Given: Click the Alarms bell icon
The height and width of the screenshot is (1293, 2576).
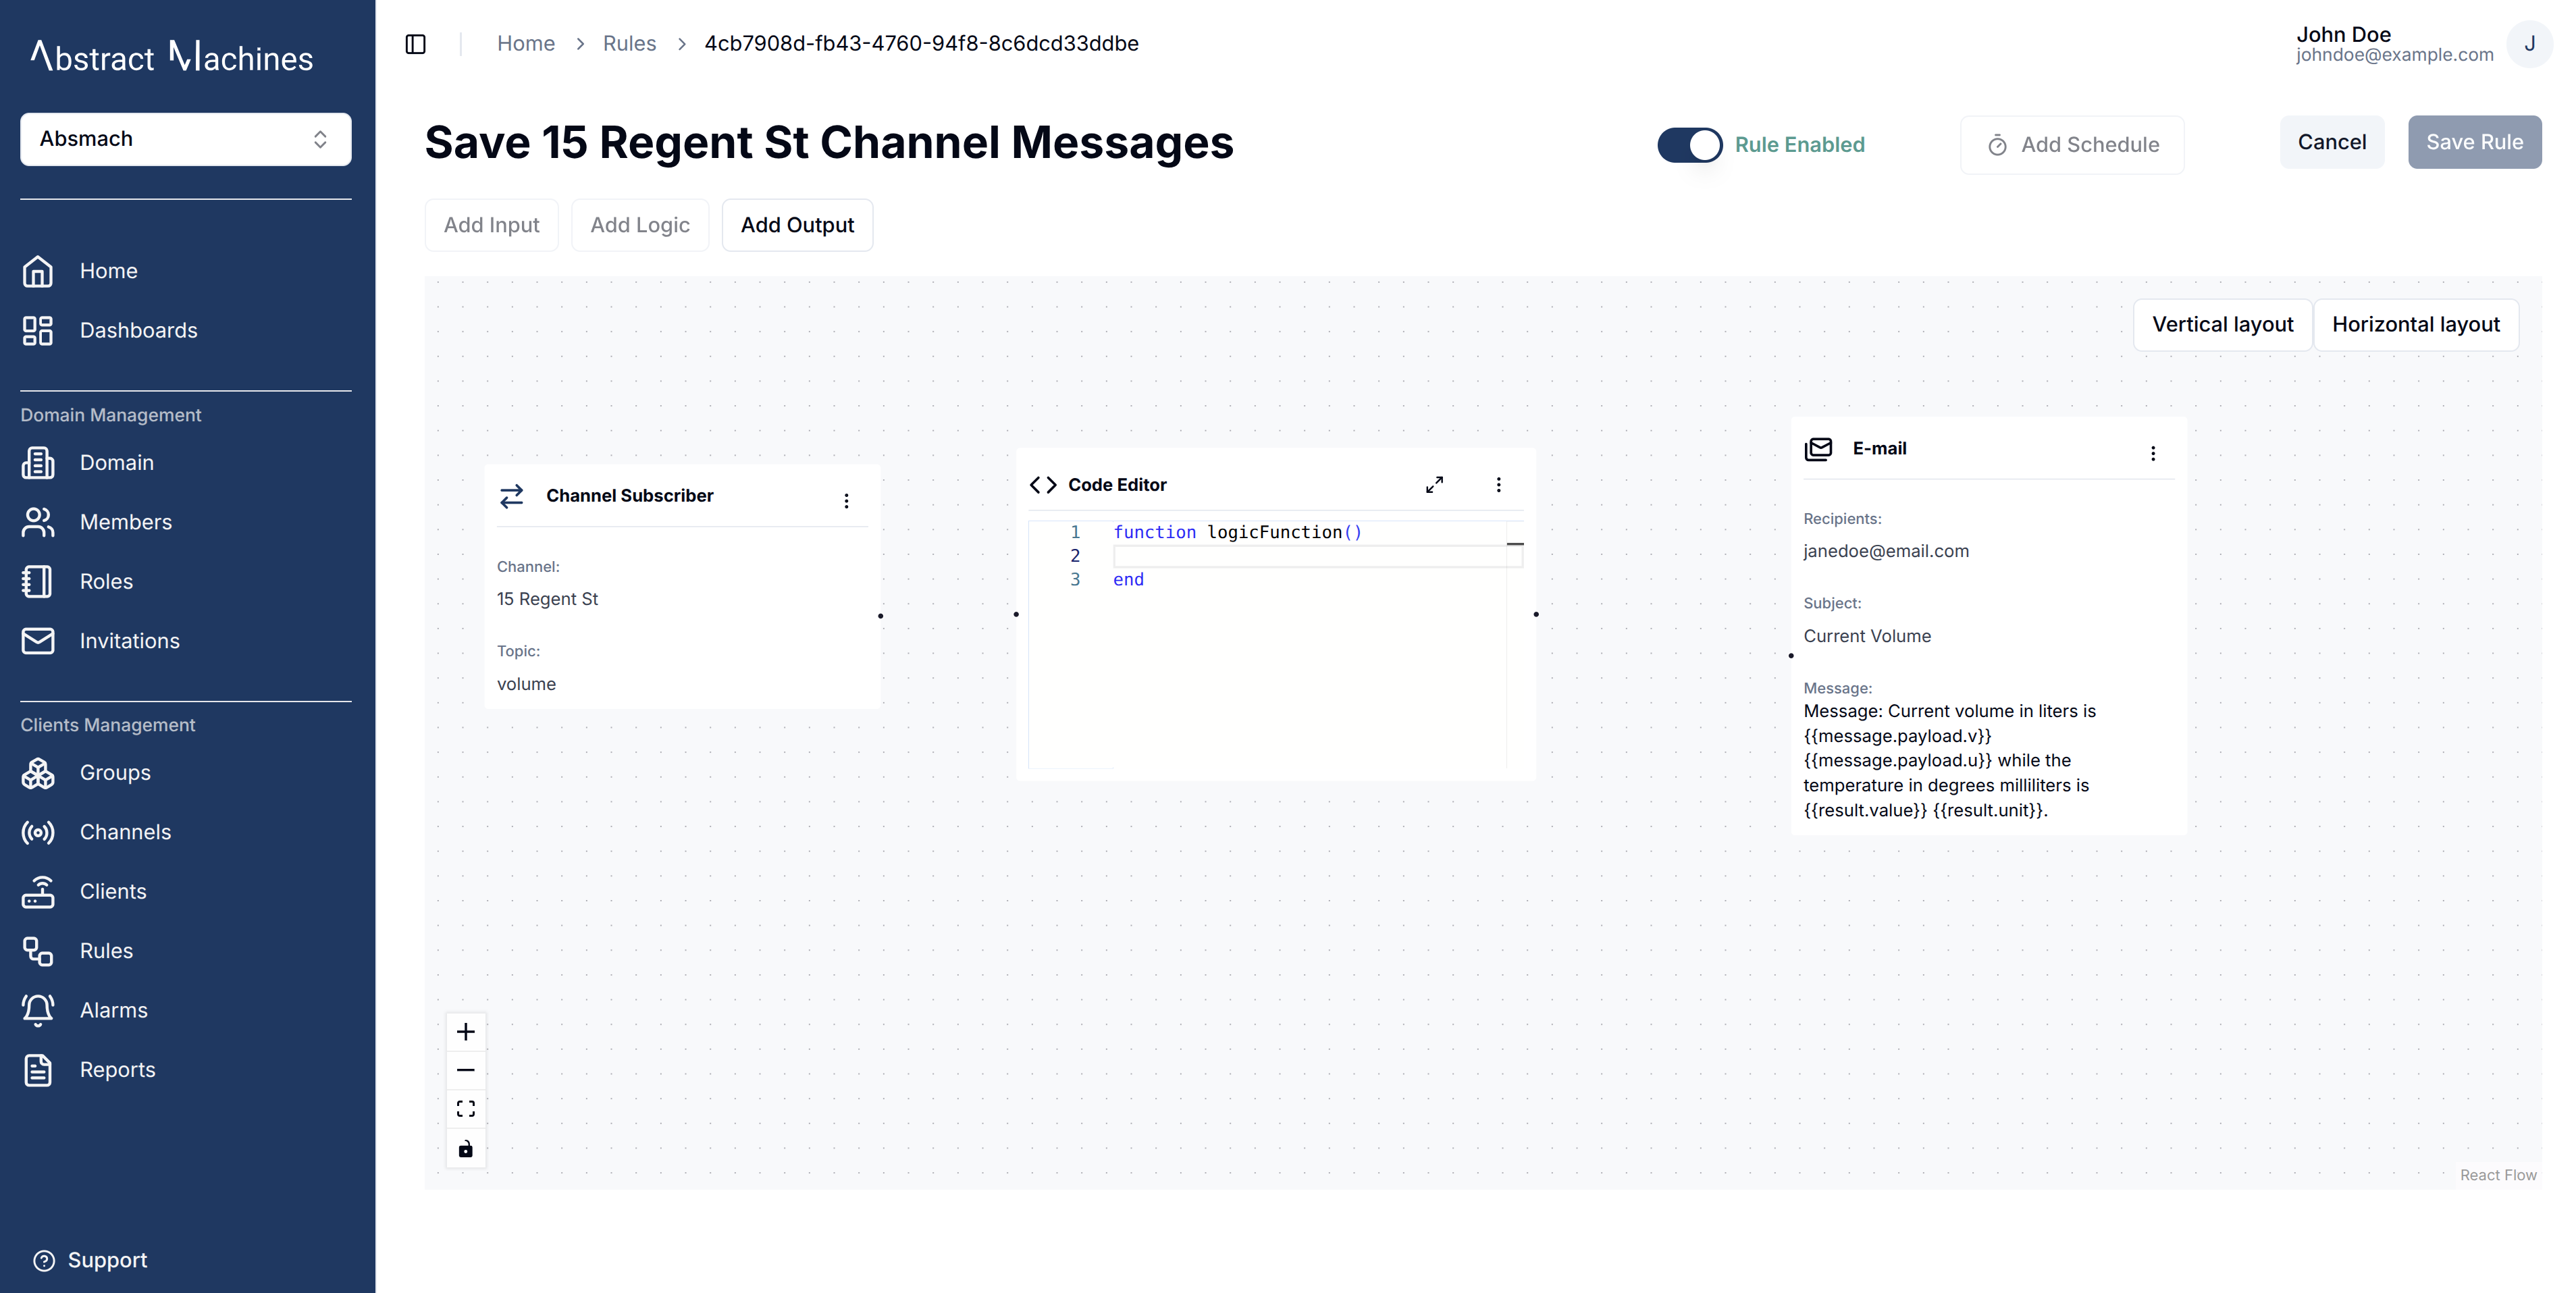Looking at the screenshot, I should tap(38, 1010).
